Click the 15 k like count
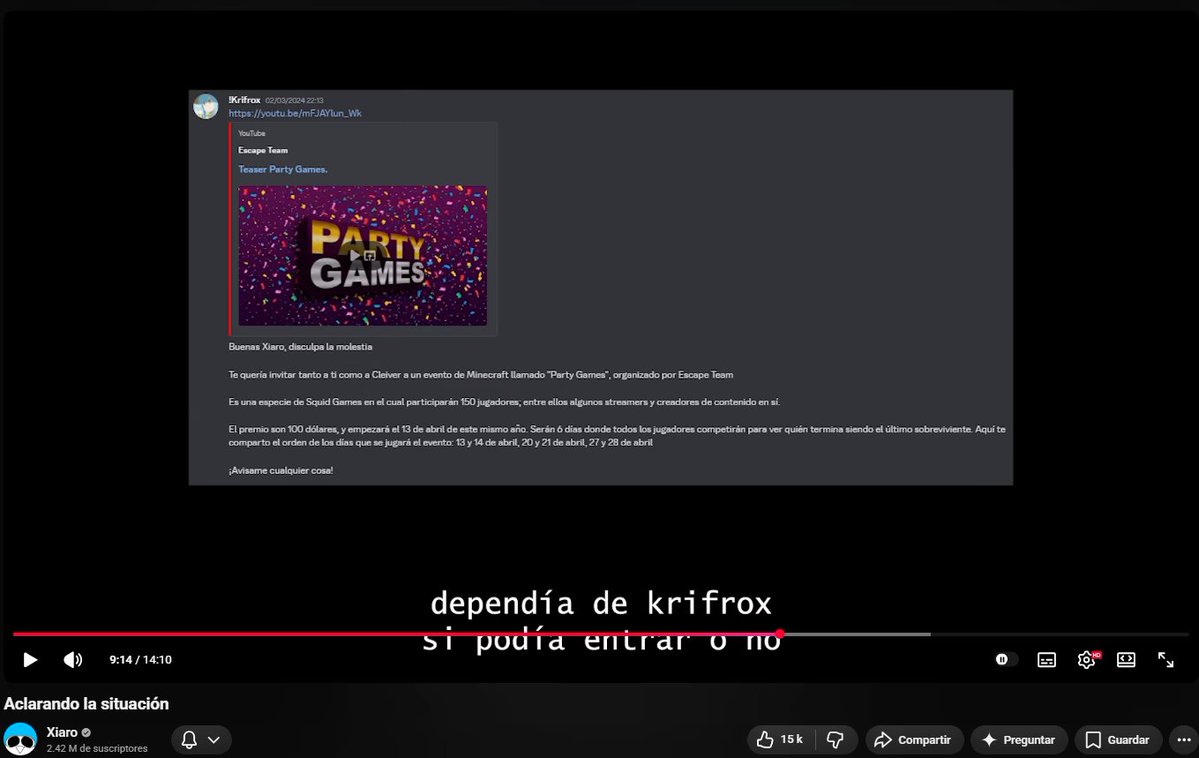 tap(791, 740)
